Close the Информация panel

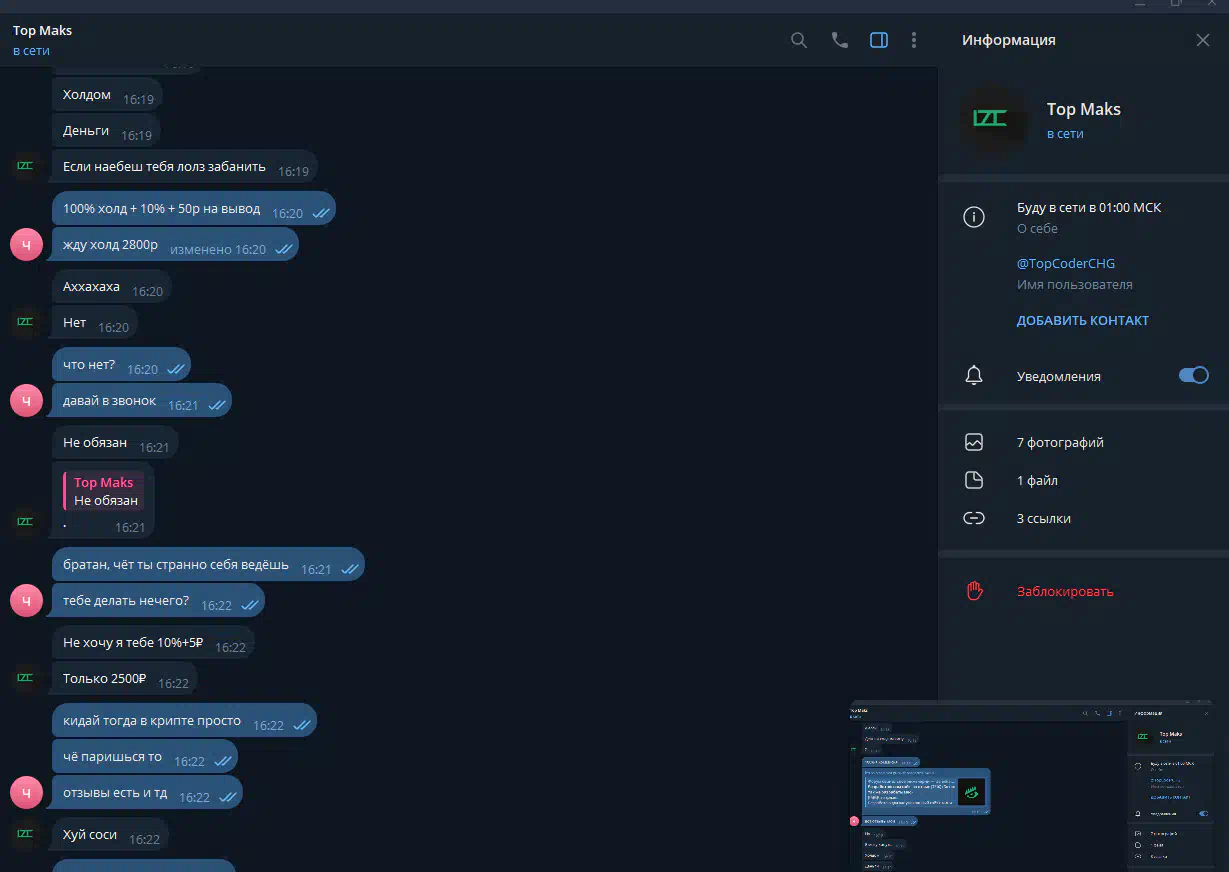[1203, 40]
